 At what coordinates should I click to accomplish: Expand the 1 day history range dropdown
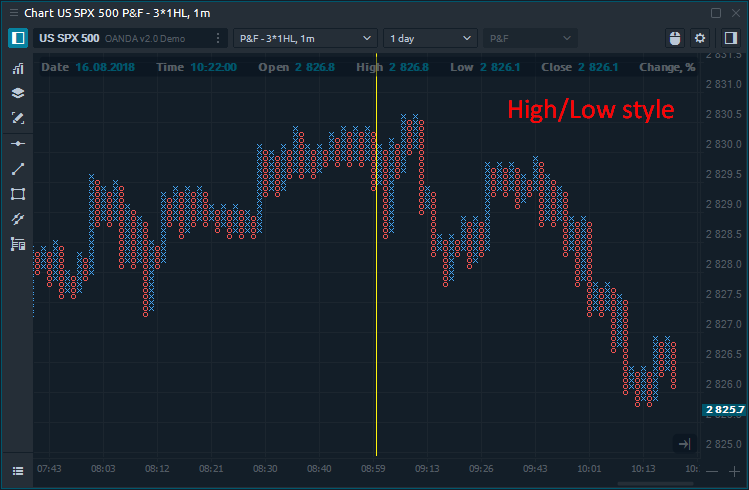point(430,38)
